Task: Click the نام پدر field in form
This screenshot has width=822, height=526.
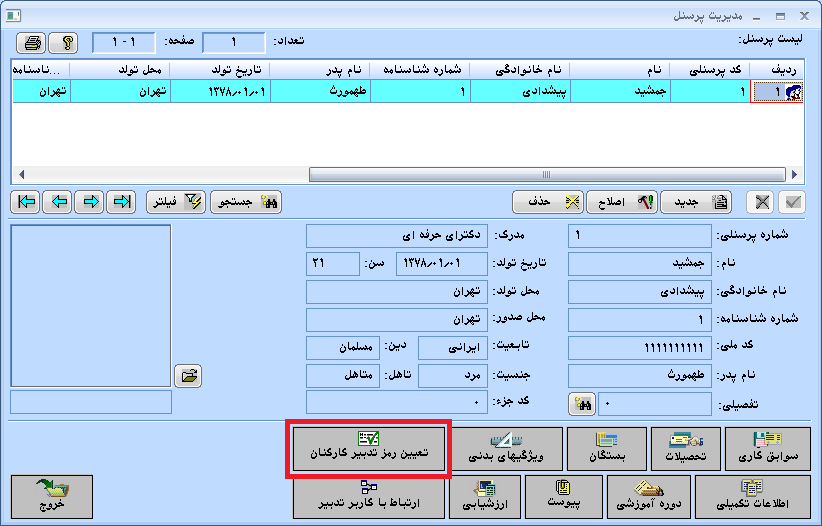Action: coord(640,375)
